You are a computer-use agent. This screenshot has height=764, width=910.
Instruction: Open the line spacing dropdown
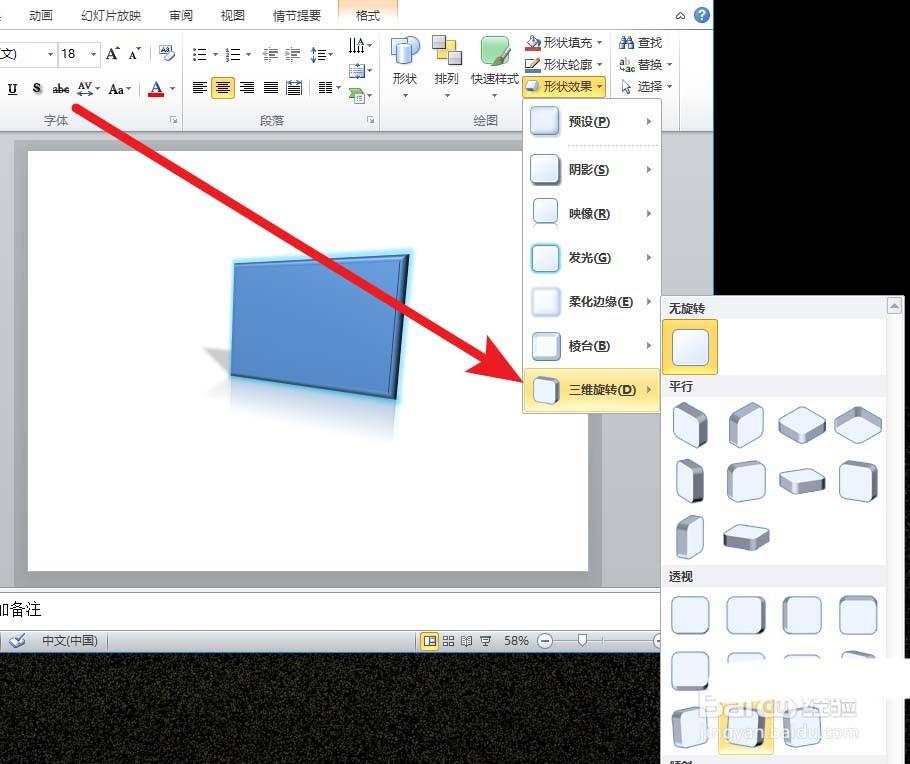[x=332, y=54]
